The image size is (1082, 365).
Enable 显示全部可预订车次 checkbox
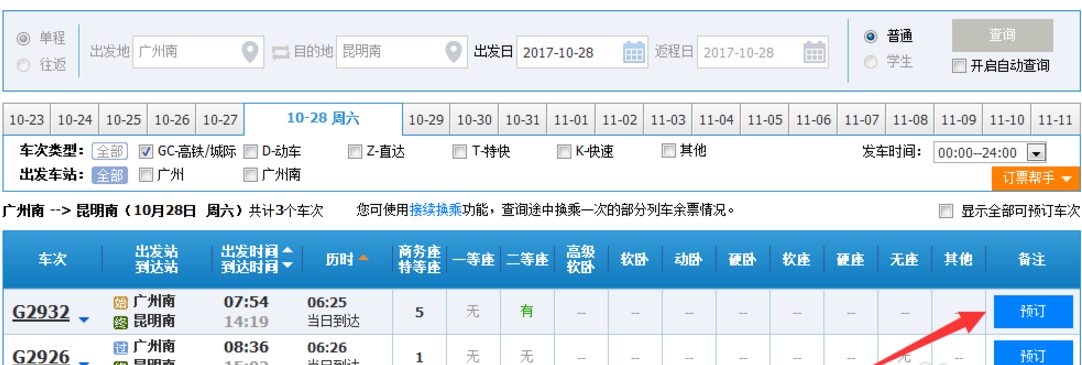coord(946,211)
